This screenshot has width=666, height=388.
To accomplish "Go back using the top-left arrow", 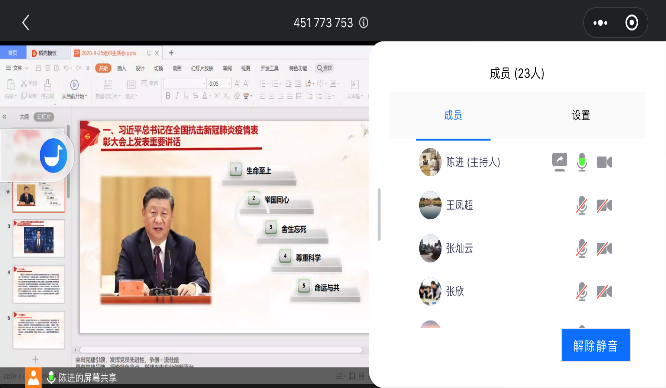I will click(26, 23).
